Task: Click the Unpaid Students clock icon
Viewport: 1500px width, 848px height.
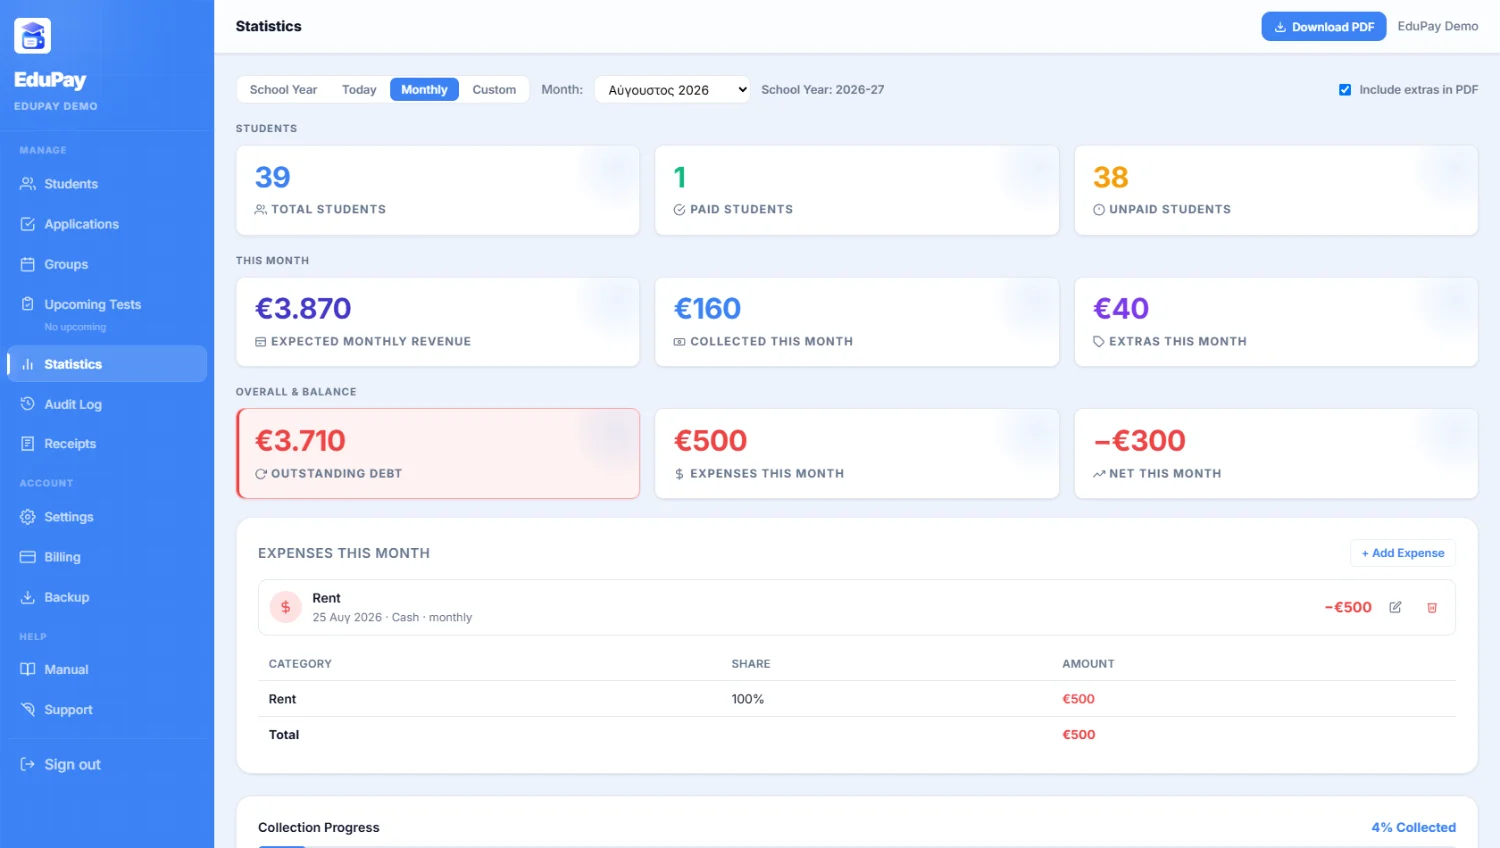Action: pyautogui.click(x=1099, y=209)
